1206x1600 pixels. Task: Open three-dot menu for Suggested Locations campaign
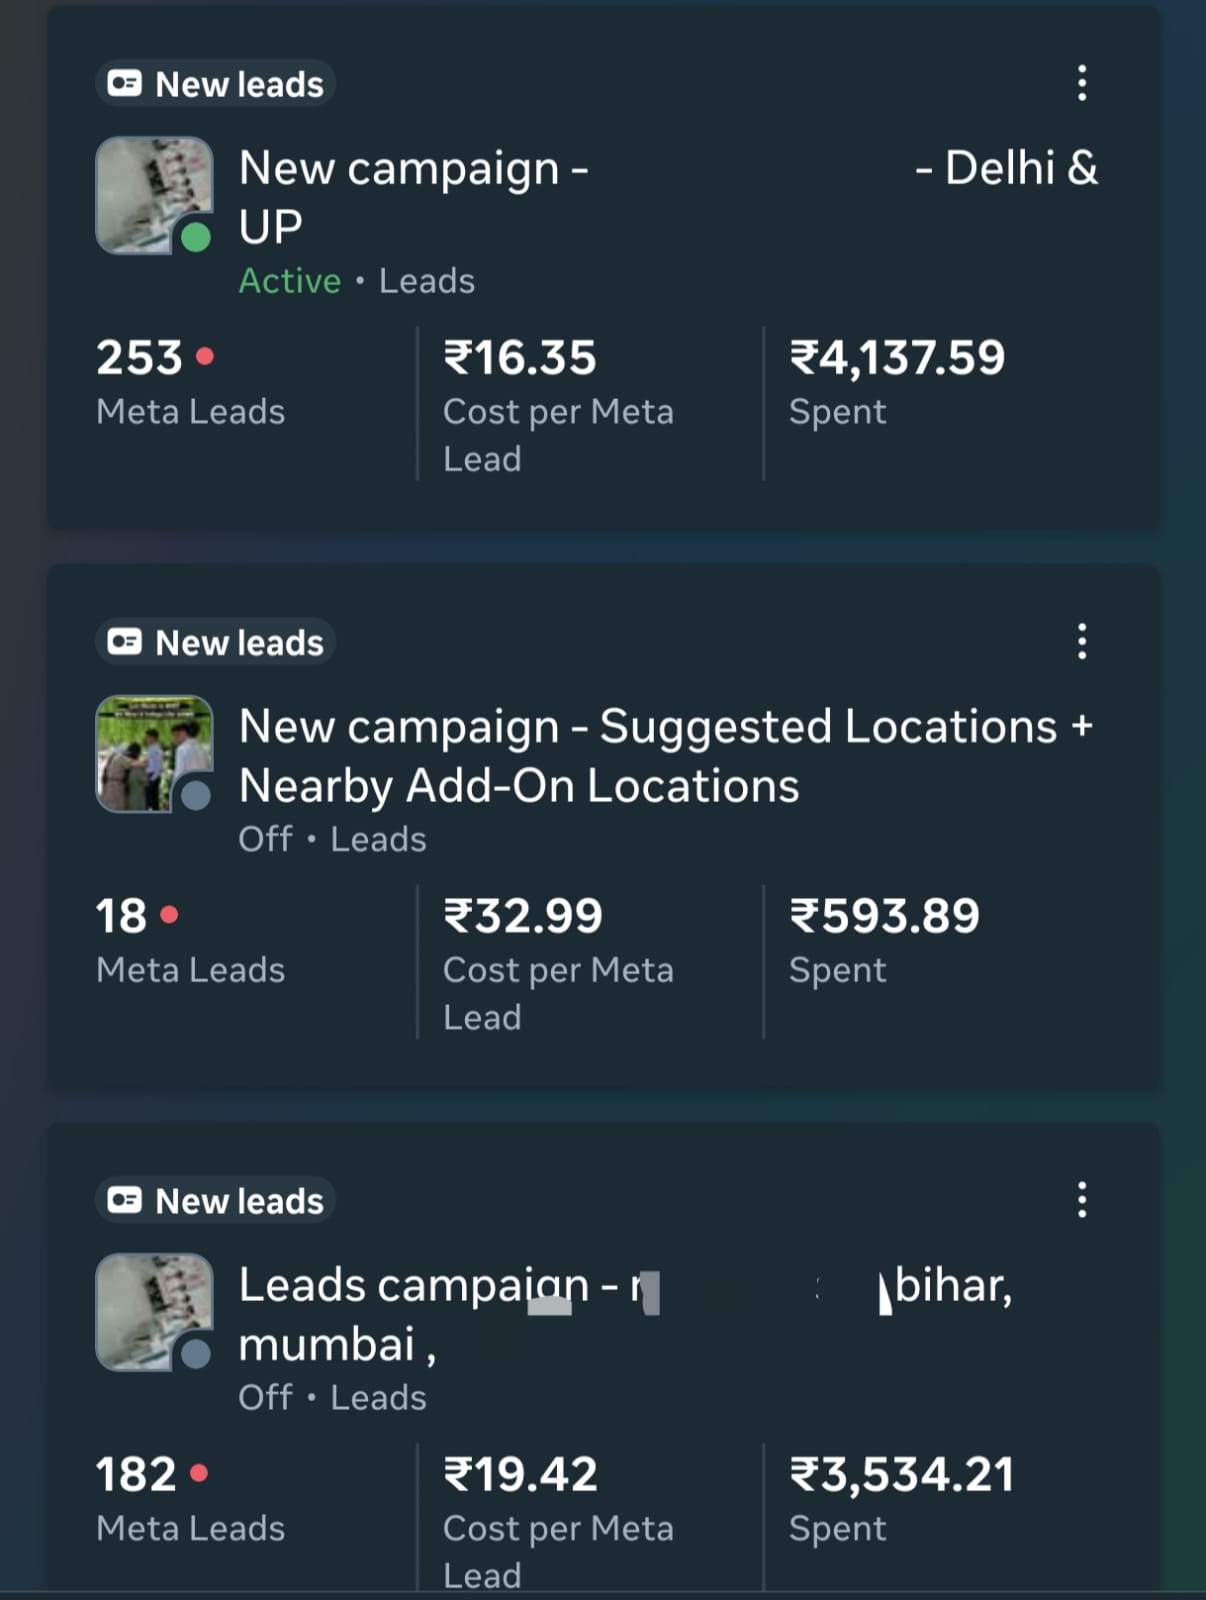coord(1081,641)
